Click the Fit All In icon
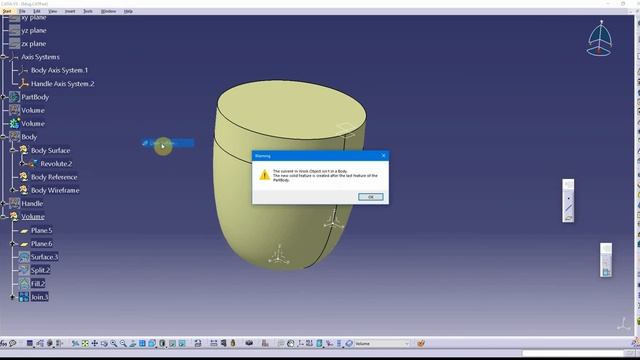 coord(85,344)
